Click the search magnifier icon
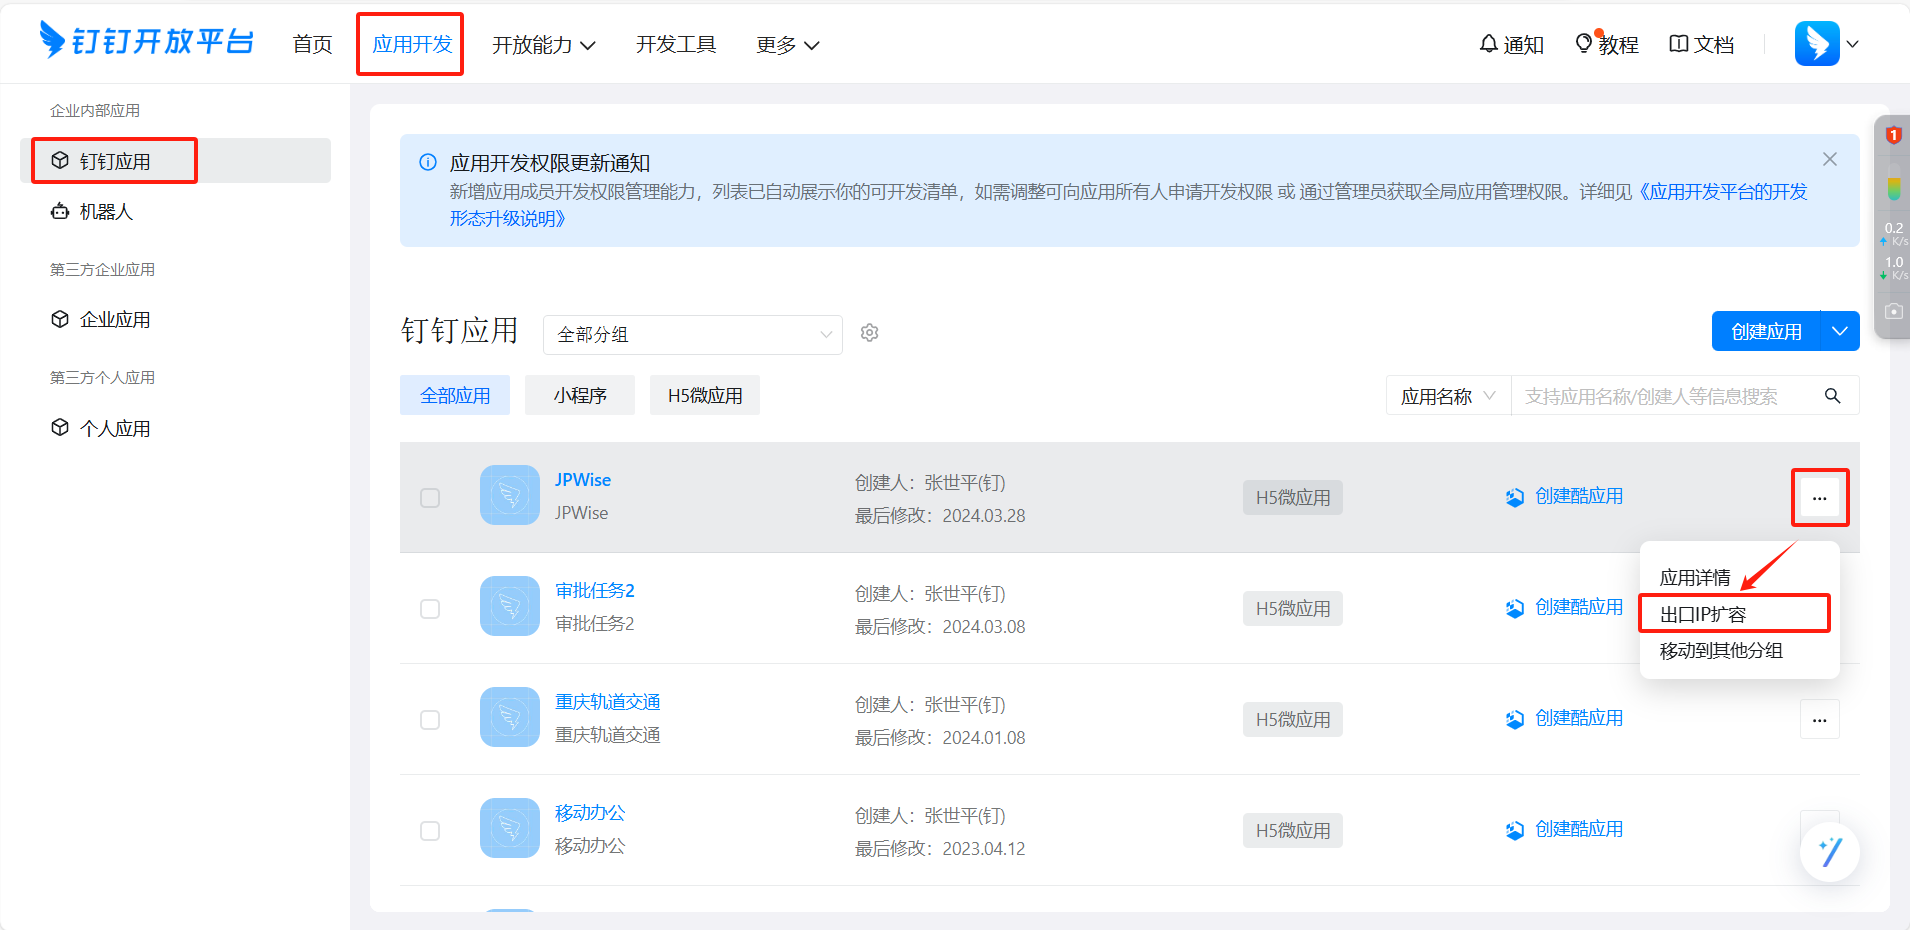1910x930 pixels. click(1832, 396)
